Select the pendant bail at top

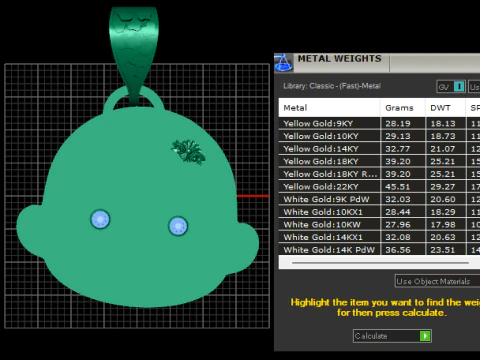tap(133, 55)
